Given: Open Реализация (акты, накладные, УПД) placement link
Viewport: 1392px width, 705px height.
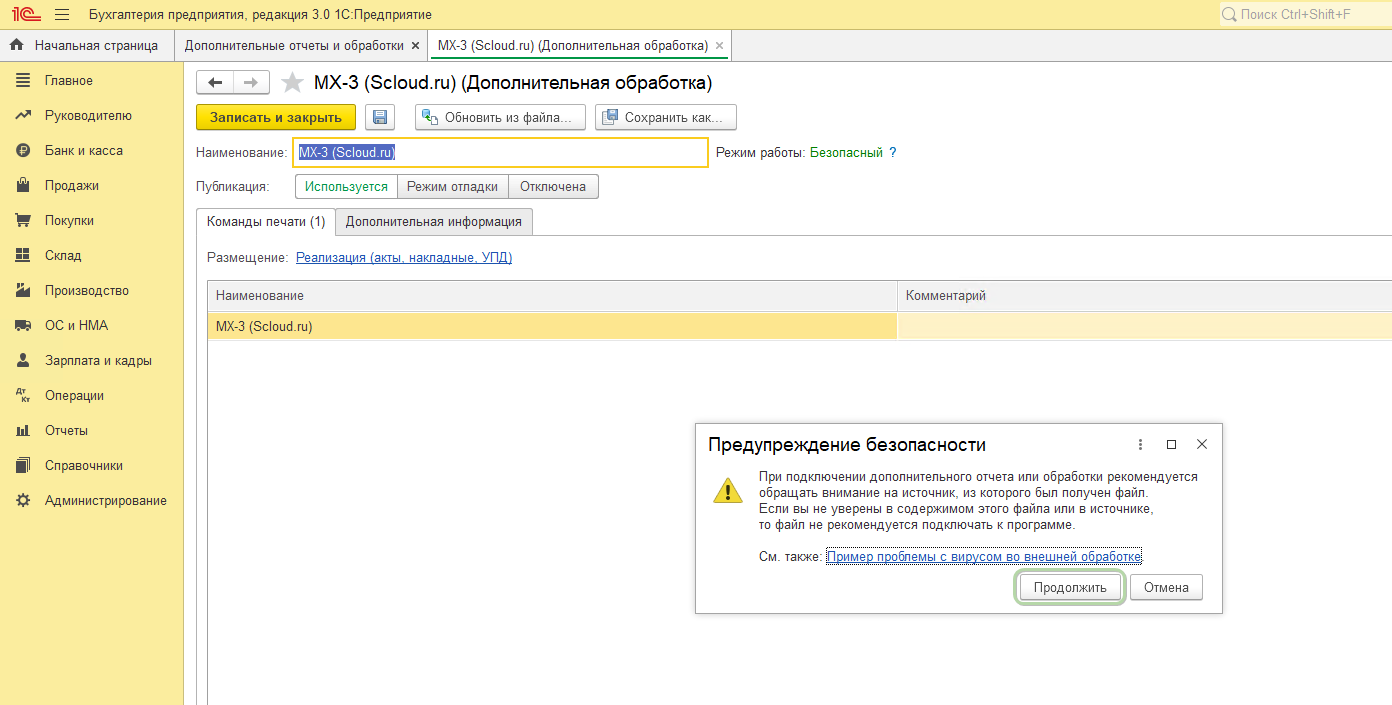Looking at the screenshot, I should point(404,257).
